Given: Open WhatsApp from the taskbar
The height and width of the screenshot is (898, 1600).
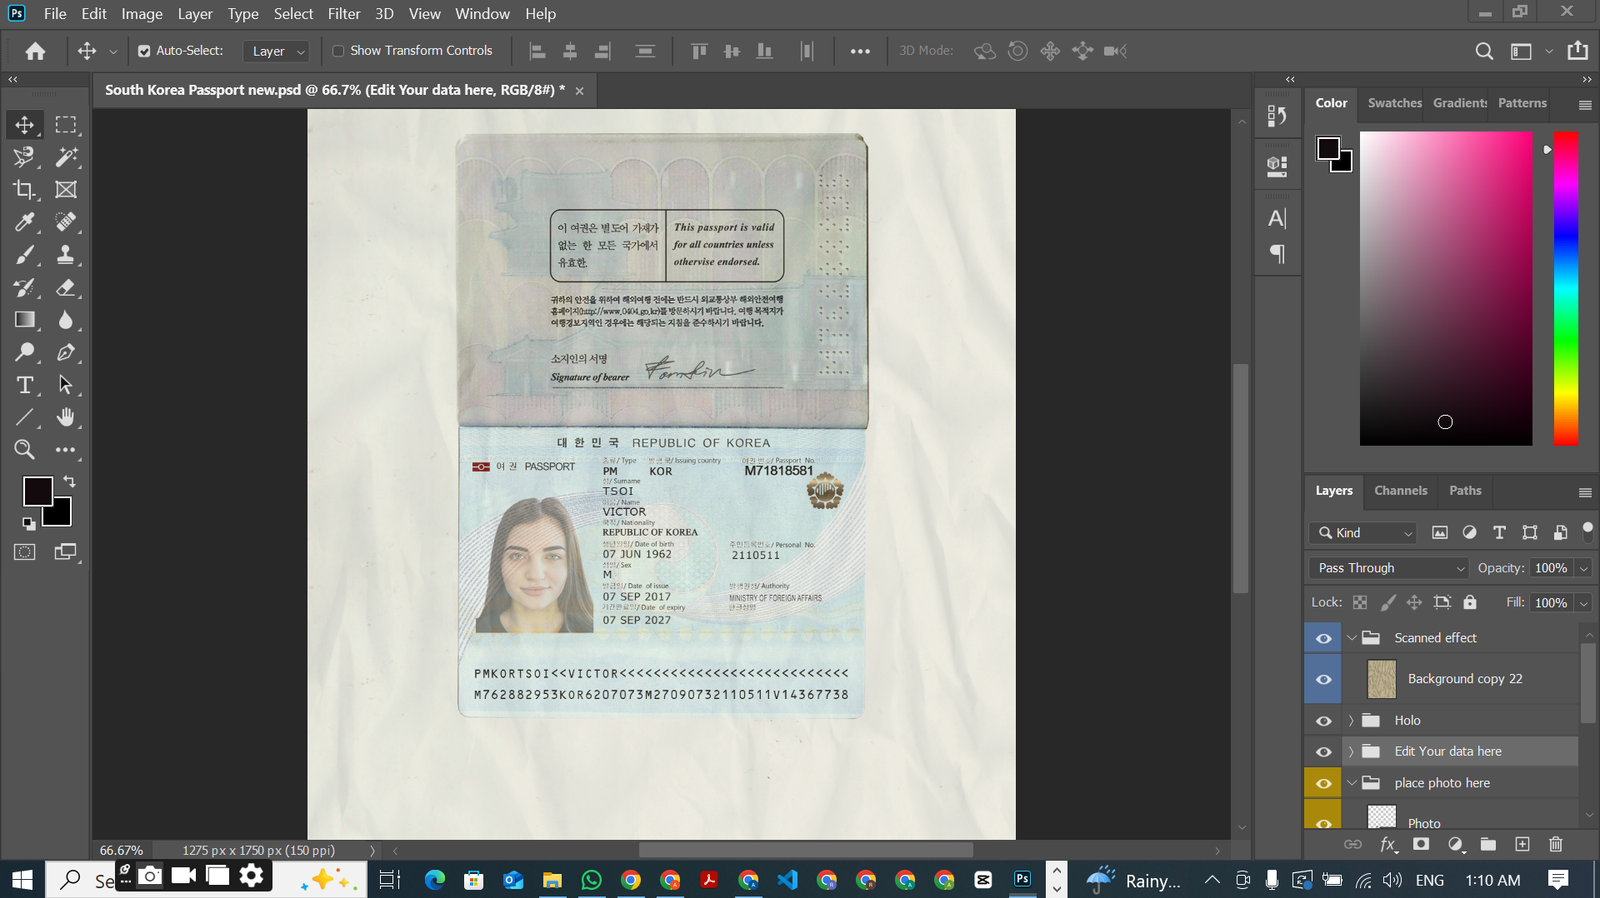Looking at the screenshot, I should (x=591, y=880).
